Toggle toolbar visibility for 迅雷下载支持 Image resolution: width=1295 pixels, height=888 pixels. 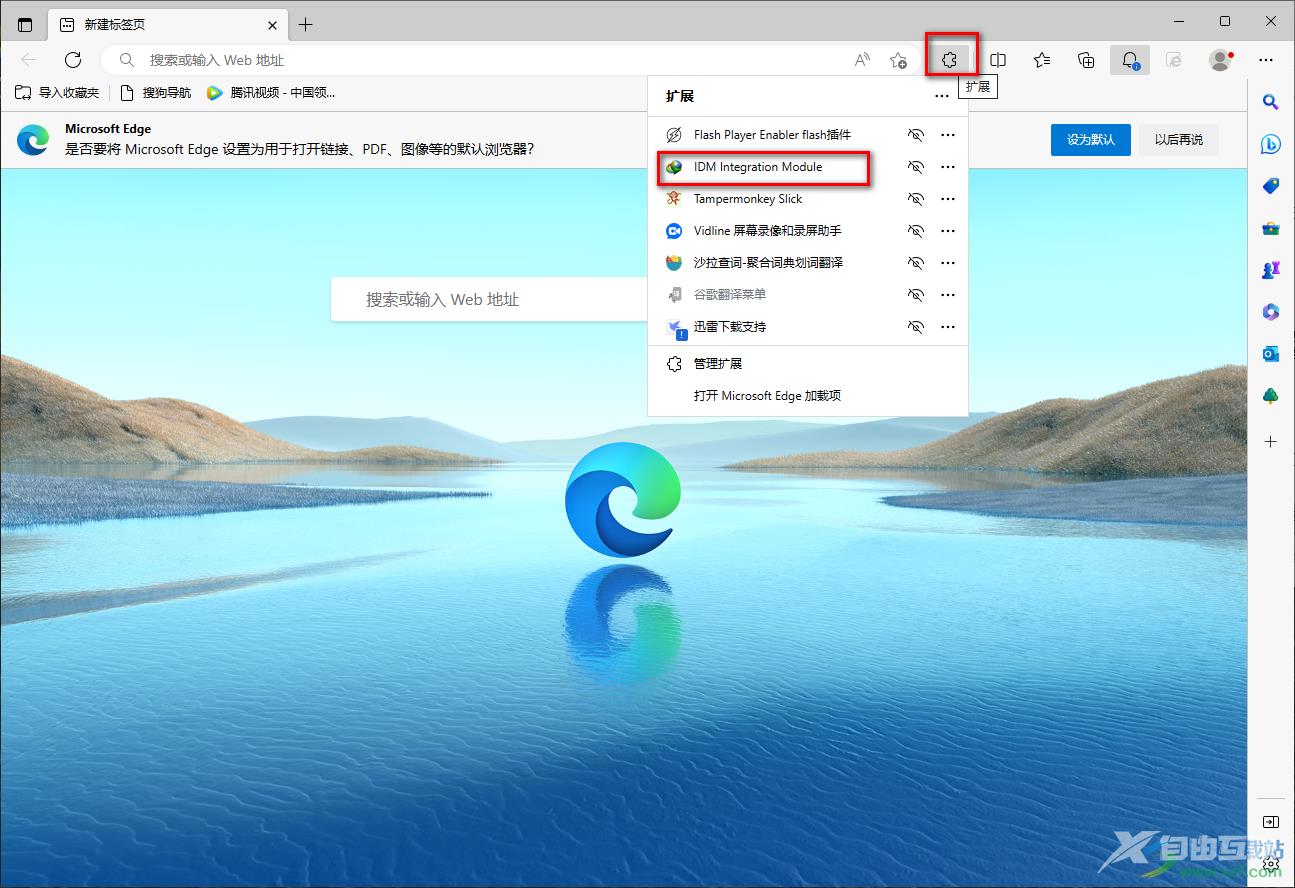point(915,327)
